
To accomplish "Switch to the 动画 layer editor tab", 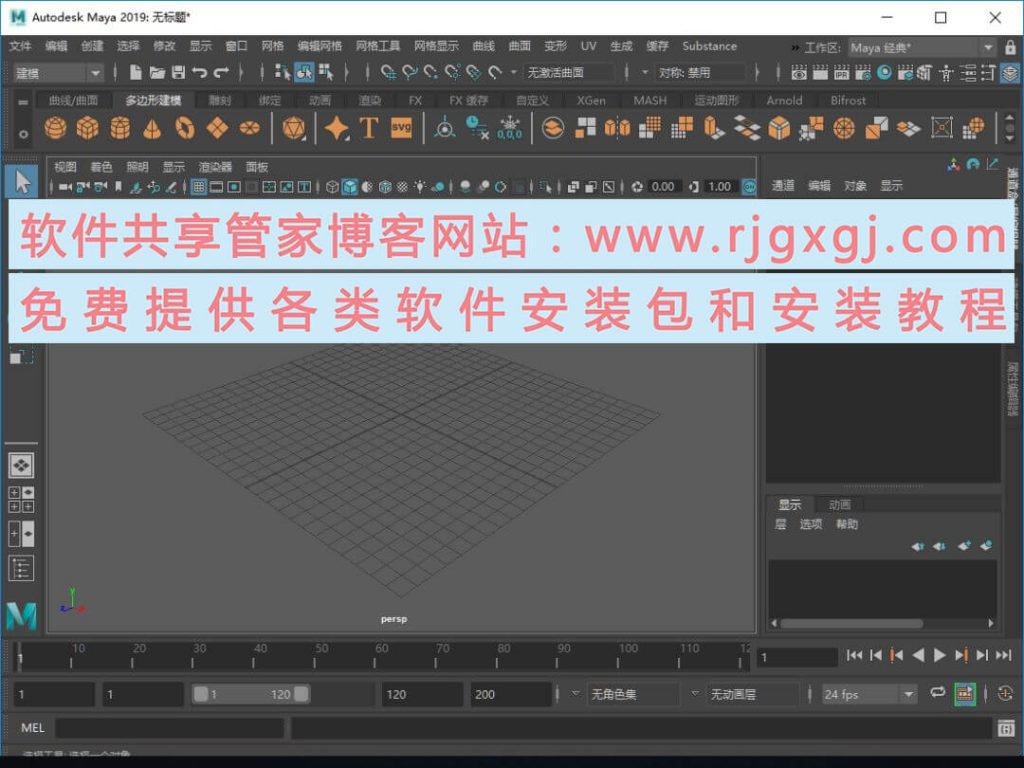I will pyautogui.click(x=839, y=504).
